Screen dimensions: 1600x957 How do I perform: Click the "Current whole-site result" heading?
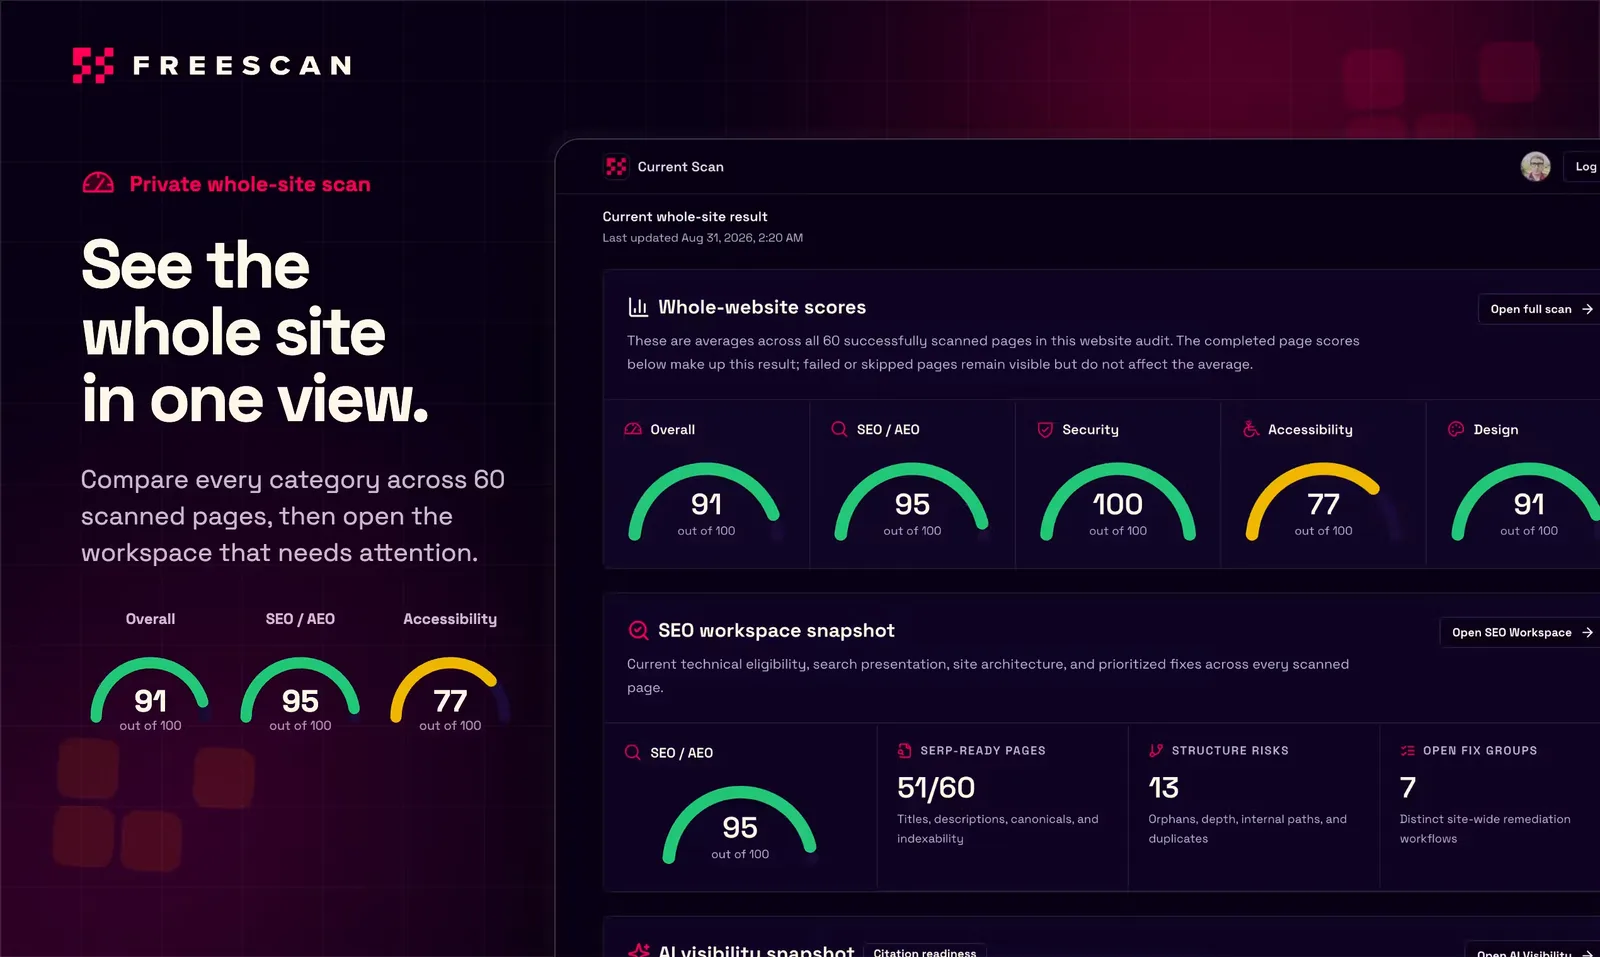pos(685,216)
